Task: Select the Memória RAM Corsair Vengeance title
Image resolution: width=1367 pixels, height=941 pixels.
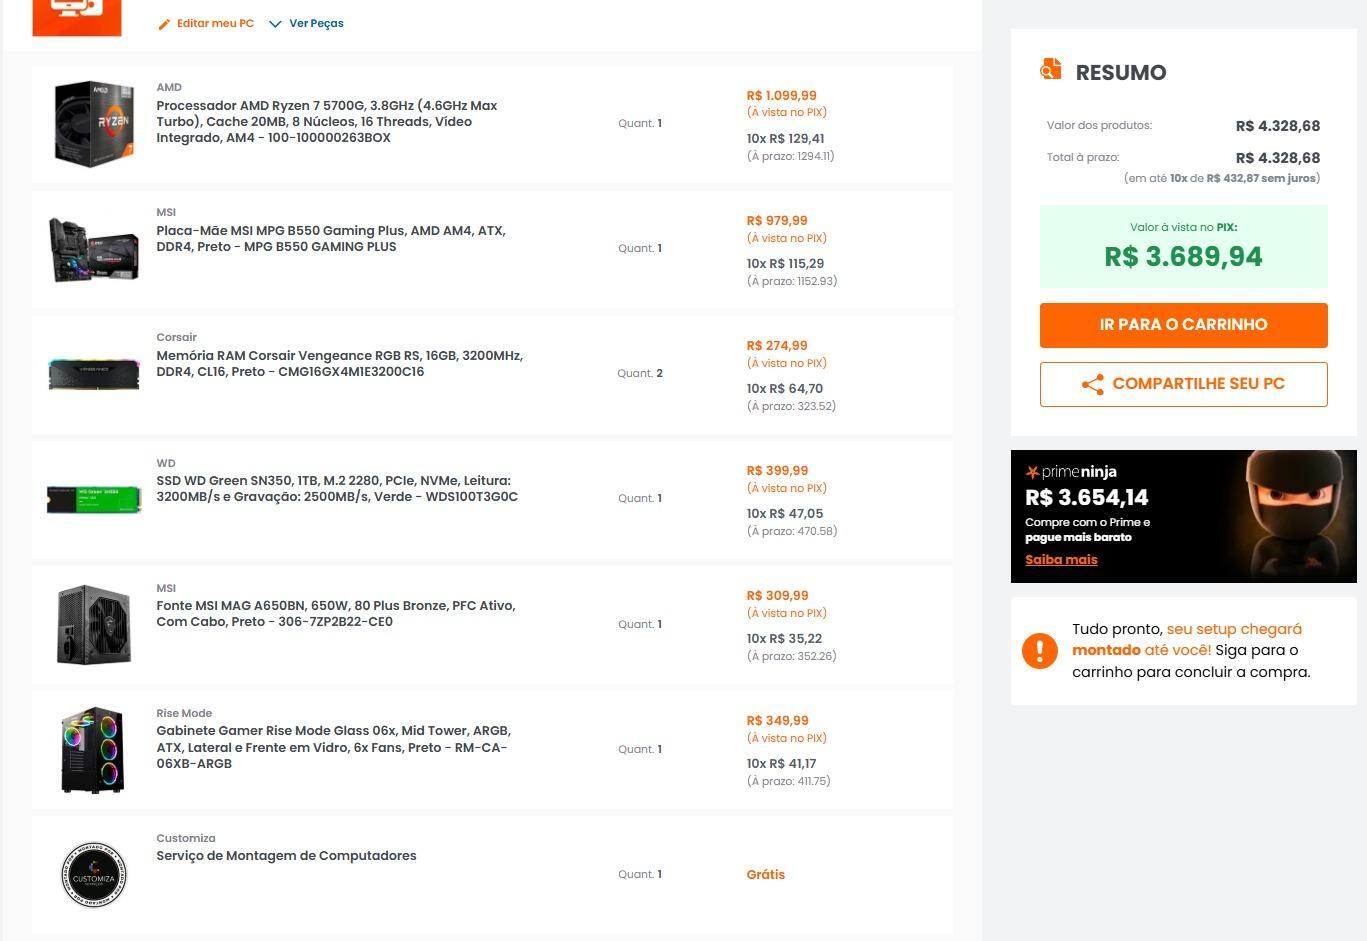Action: [340, 364]
